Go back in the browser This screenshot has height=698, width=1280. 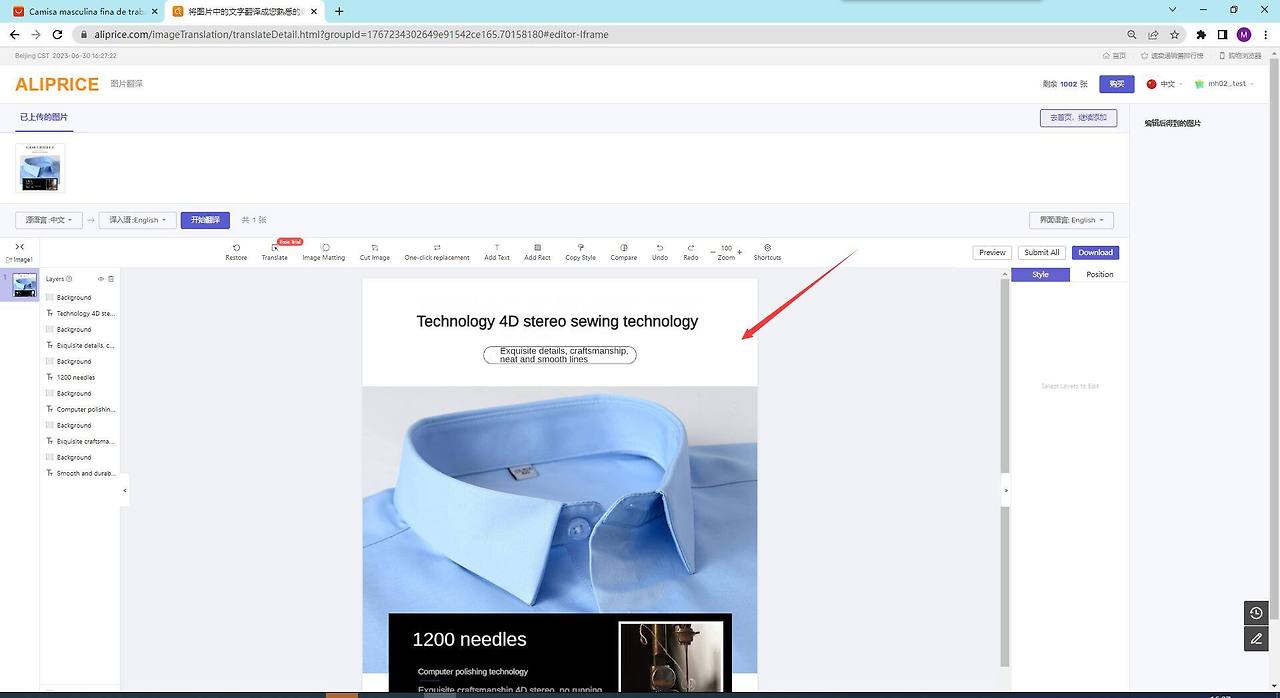point(14,34)
